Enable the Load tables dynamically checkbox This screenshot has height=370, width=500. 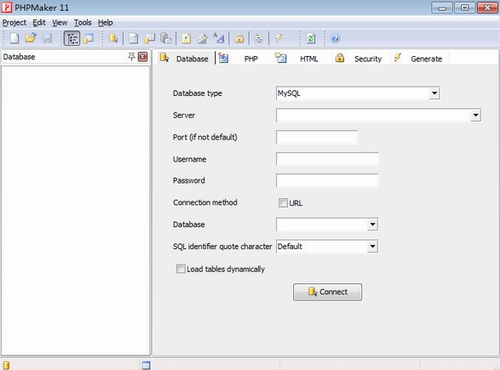pos(180,269)
